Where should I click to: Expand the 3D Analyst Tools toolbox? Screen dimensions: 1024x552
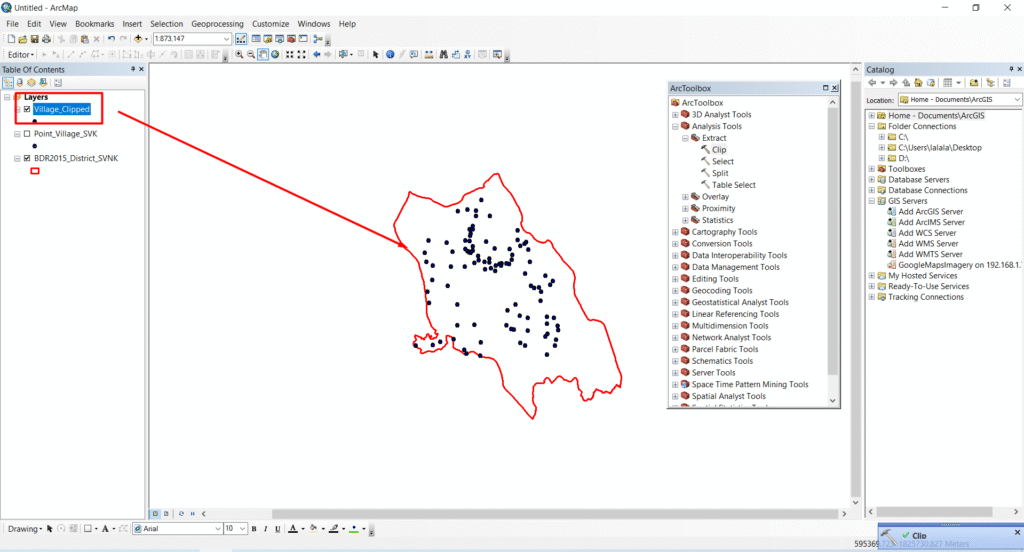tap(675, 114)
